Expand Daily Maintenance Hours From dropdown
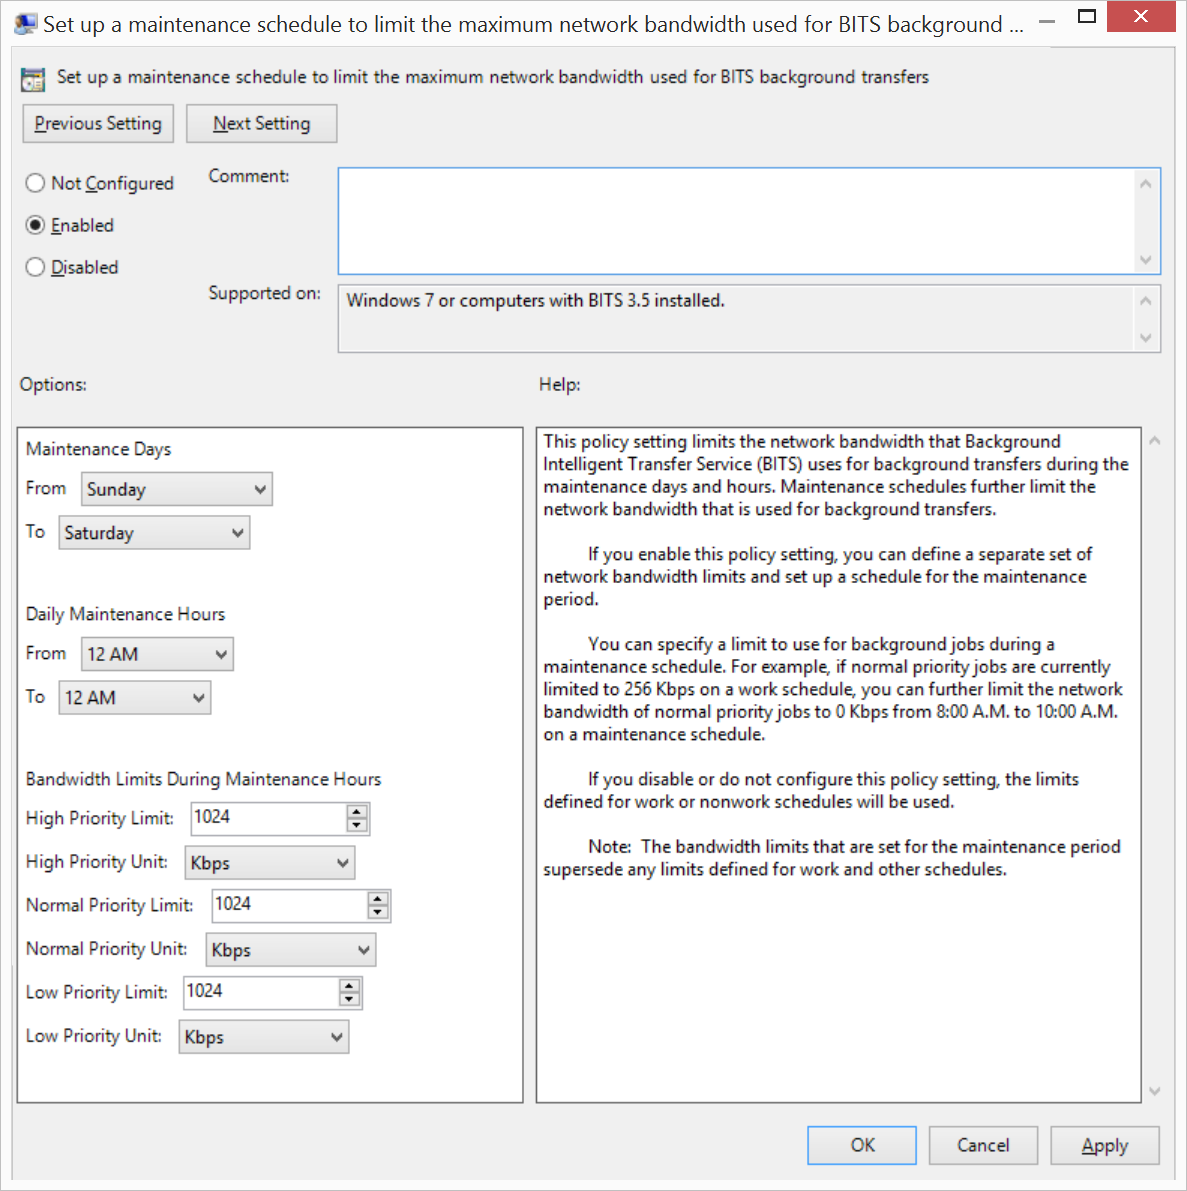Viewport: 1187px width, 1191px height. pos(157,654)
